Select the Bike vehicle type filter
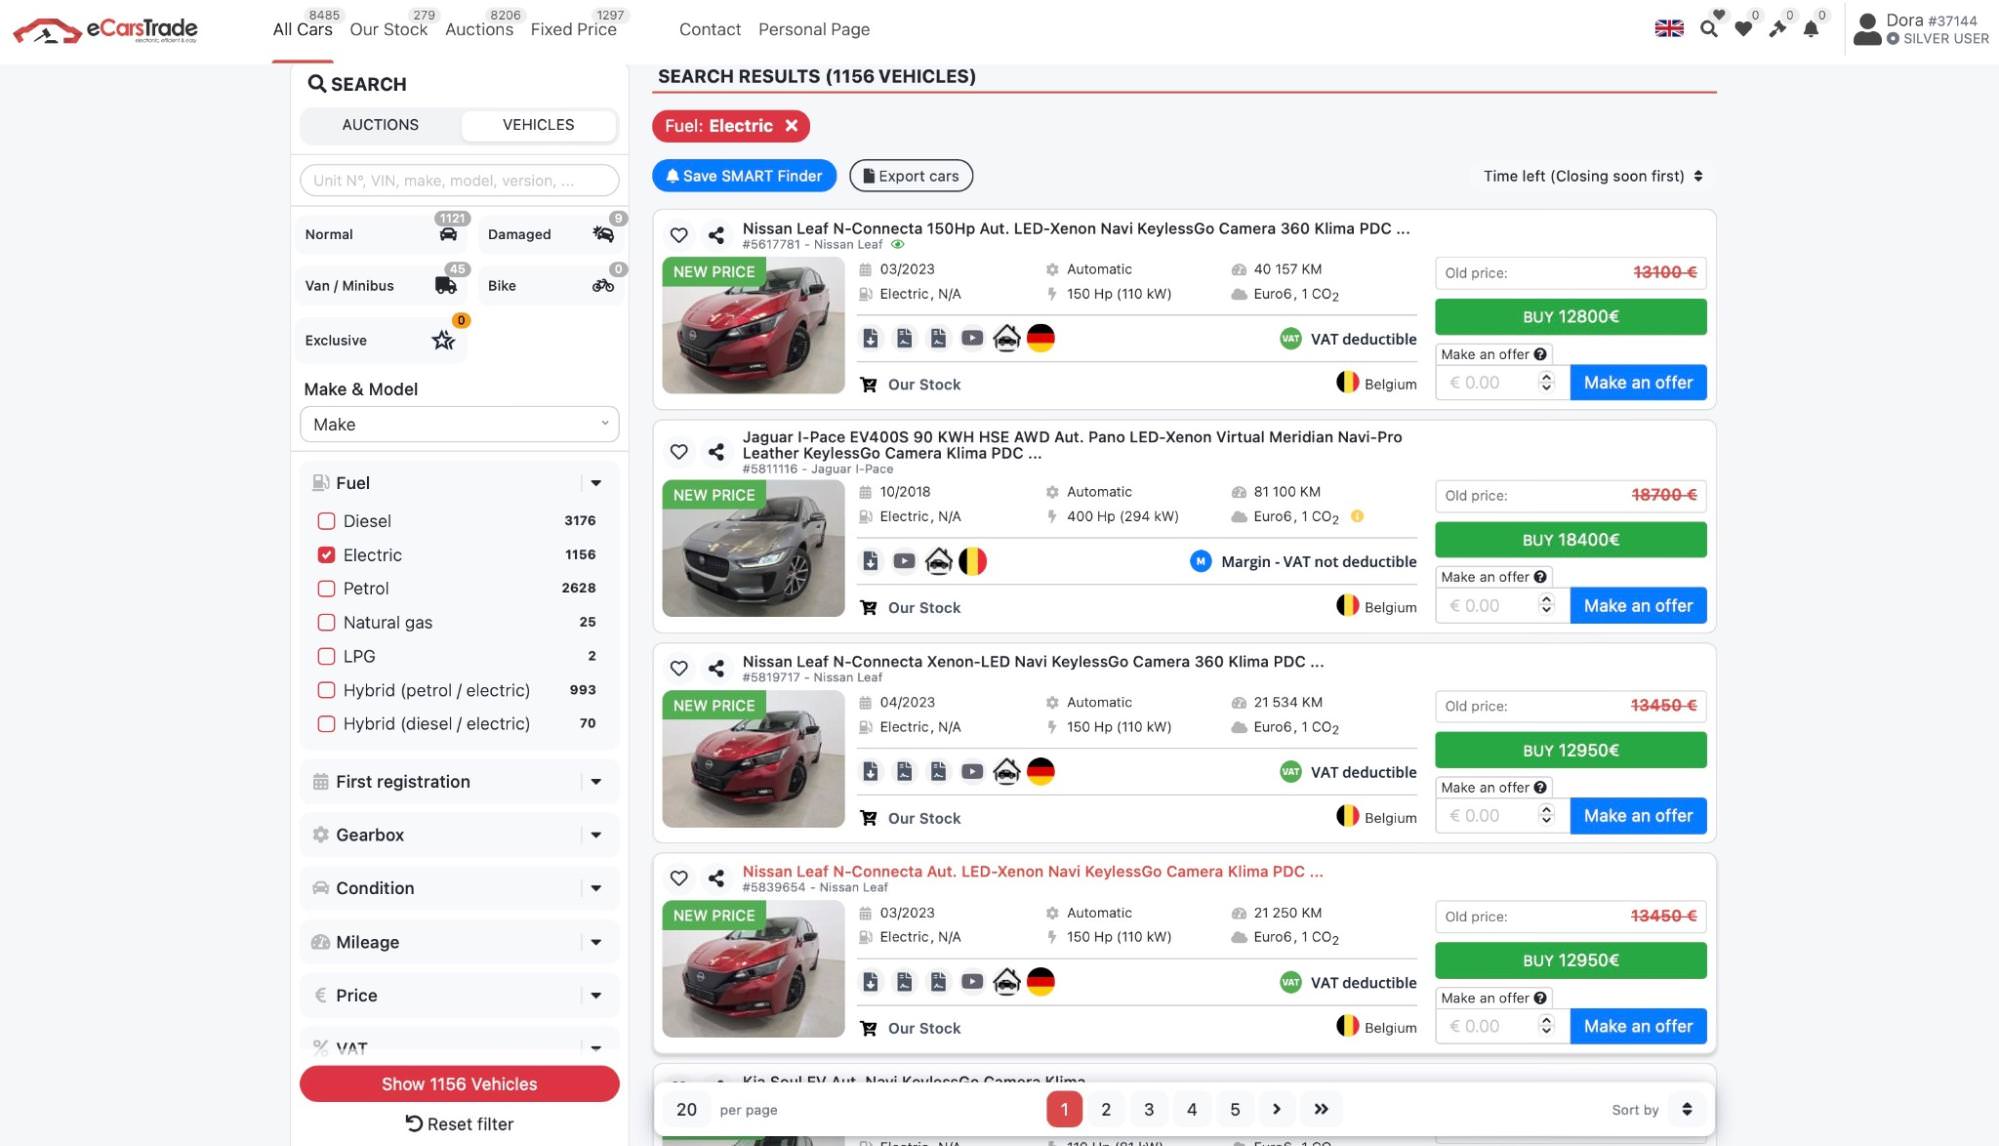This screenshot has width=1999, height=1146. [x=551, y=285]
